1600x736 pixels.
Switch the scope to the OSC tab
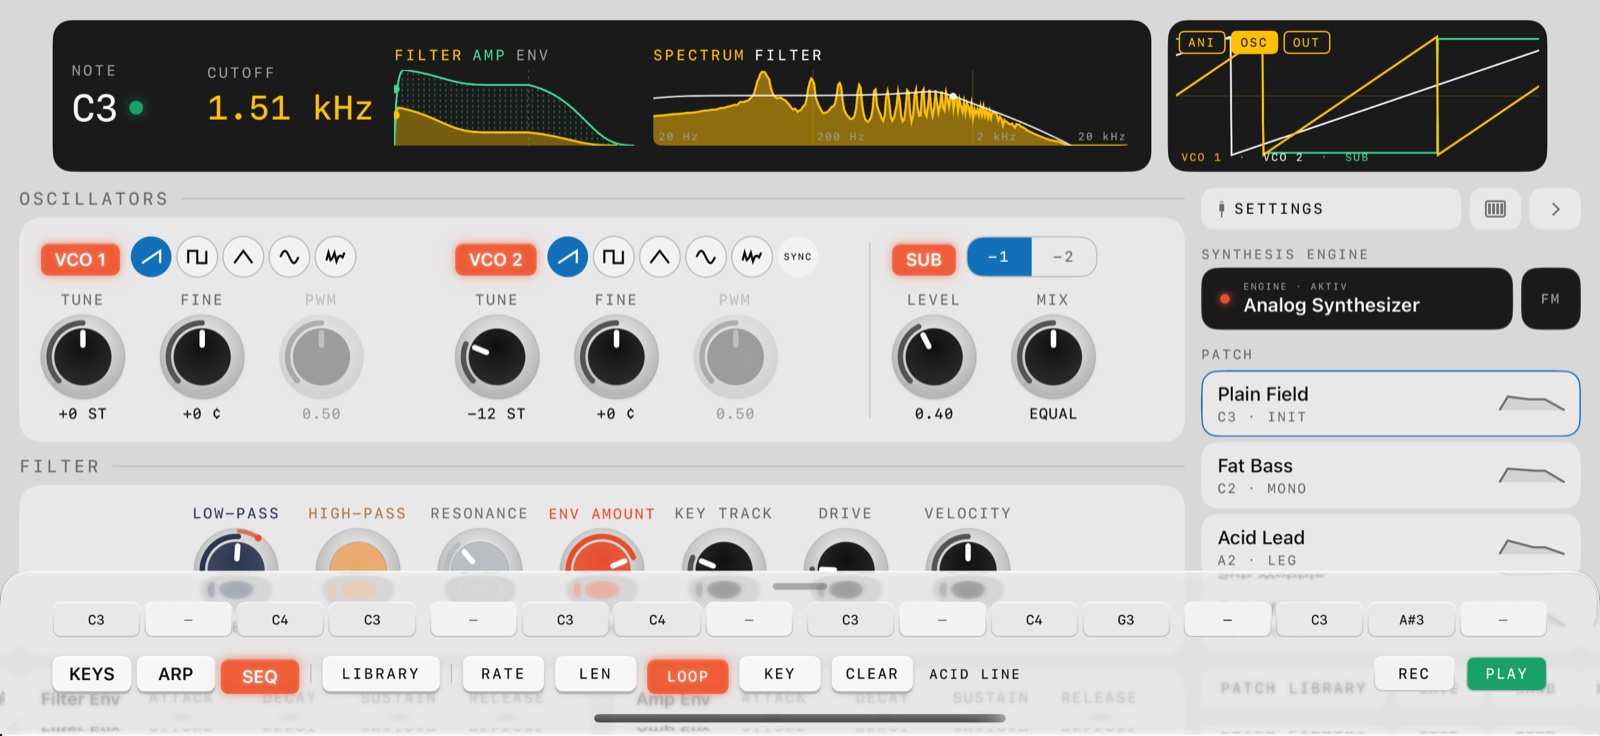pyautogui.click(x=1253, y=43)
